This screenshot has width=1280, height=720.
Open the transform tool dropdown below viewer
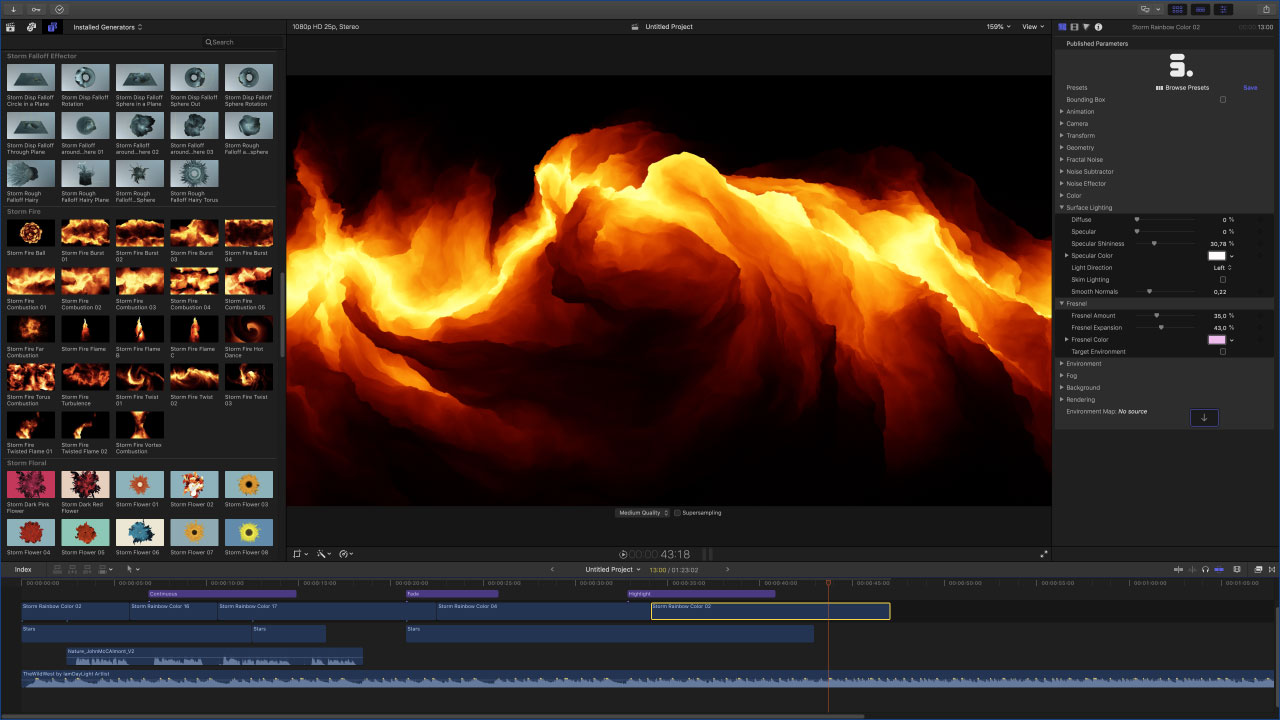[x=300, y=554]
